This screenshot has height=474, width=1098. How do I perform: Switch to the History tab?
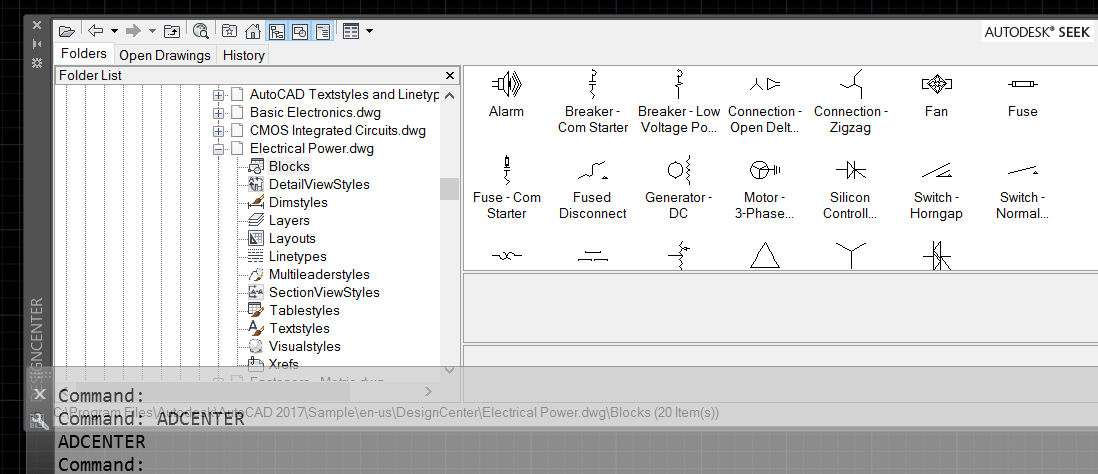pyautogui.click(x=244, y=55)
